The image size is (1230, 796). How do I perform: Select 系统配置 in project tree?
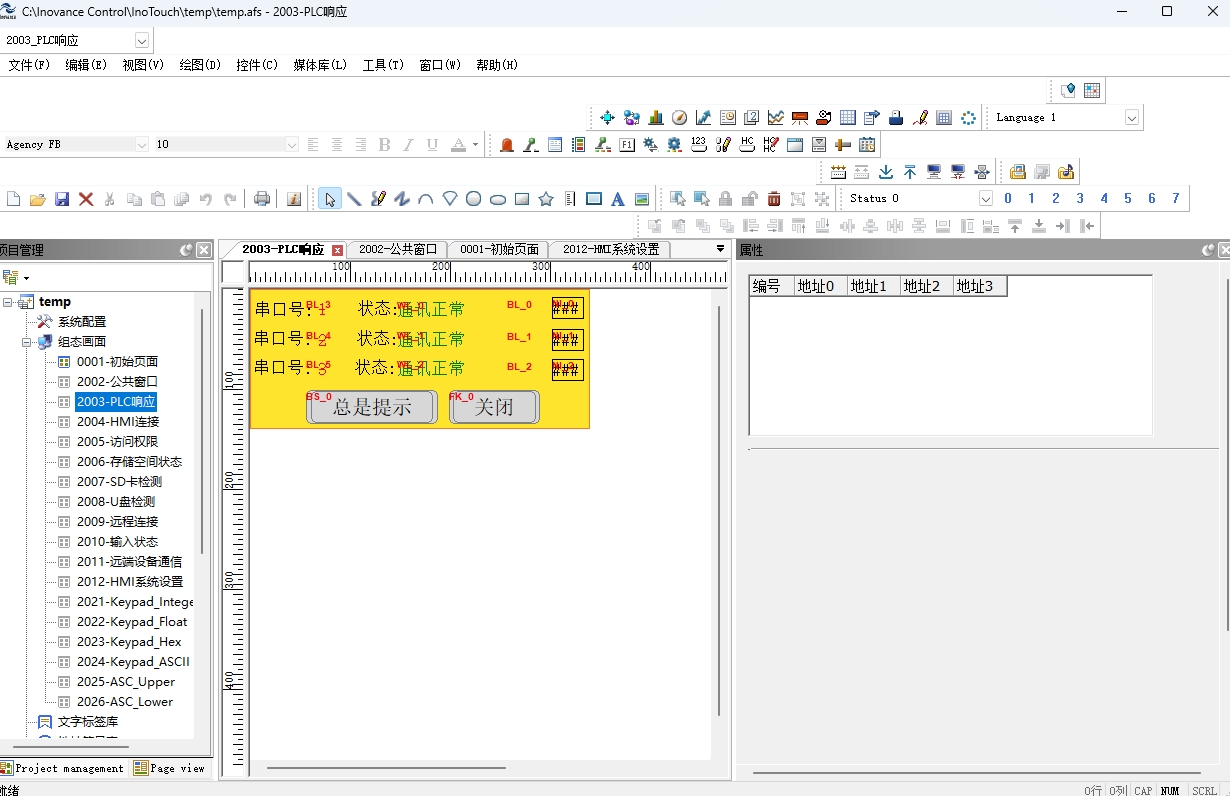(x=82, y=322)
